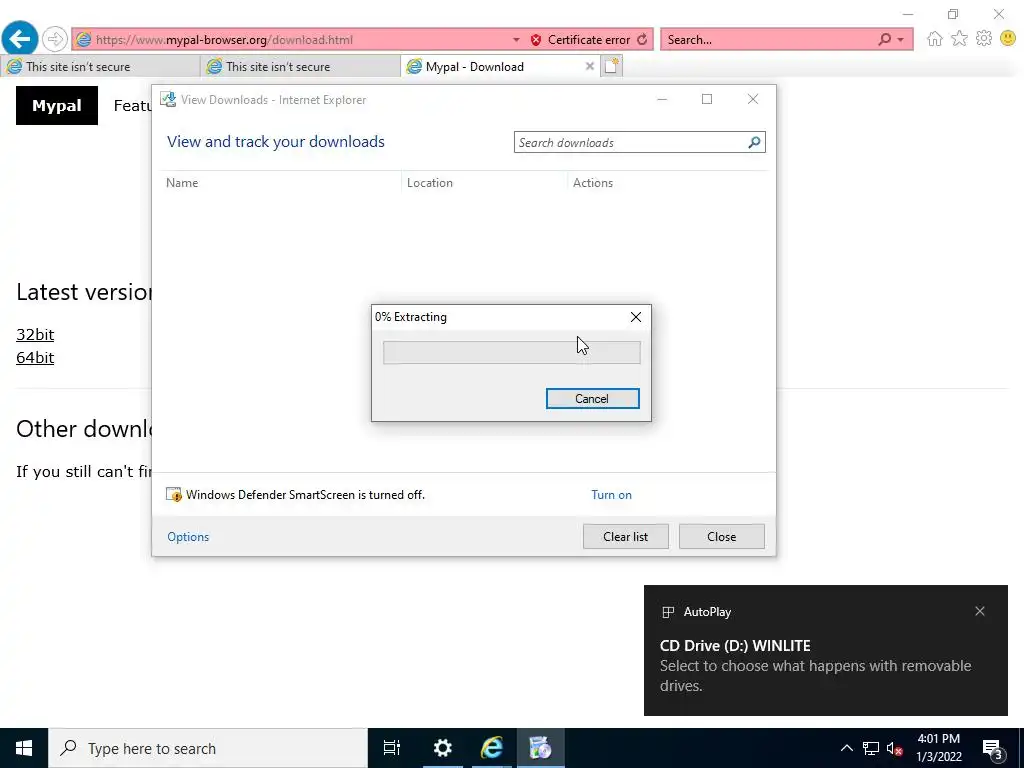Download the 64bit version link
This screenshot has height=768, width=1024.
(35, 358)
